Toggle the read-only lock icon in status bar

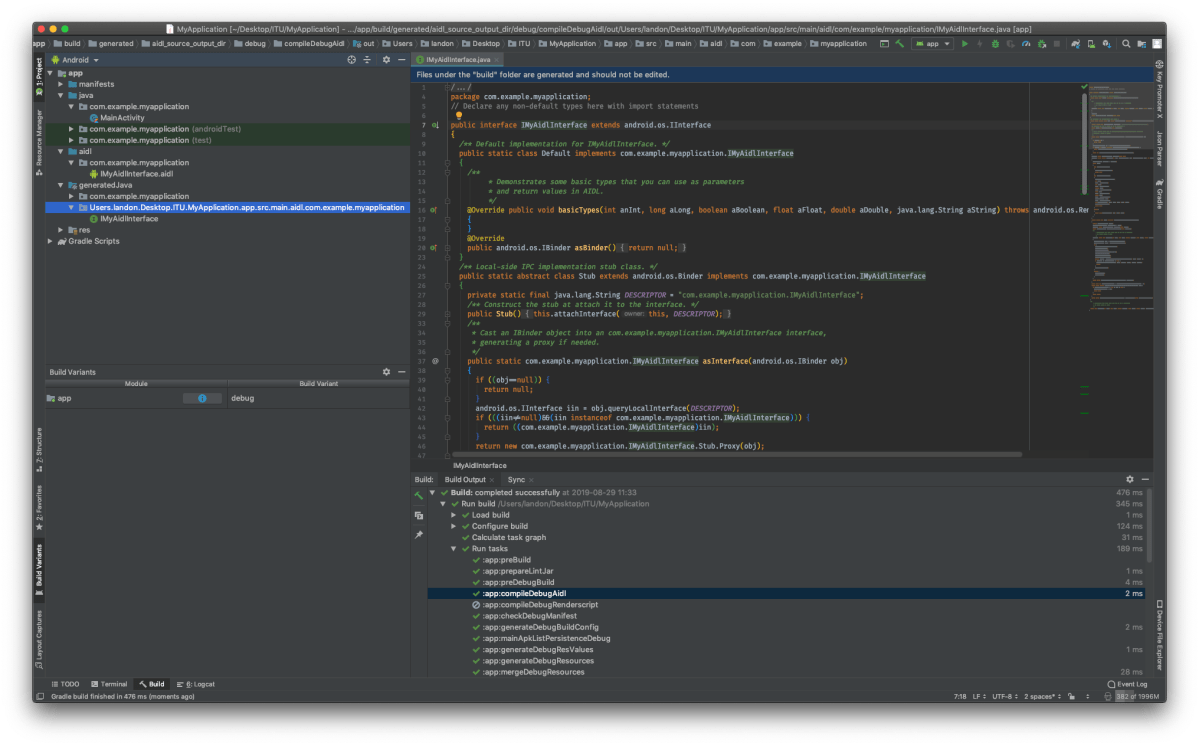pos(1071,696)
